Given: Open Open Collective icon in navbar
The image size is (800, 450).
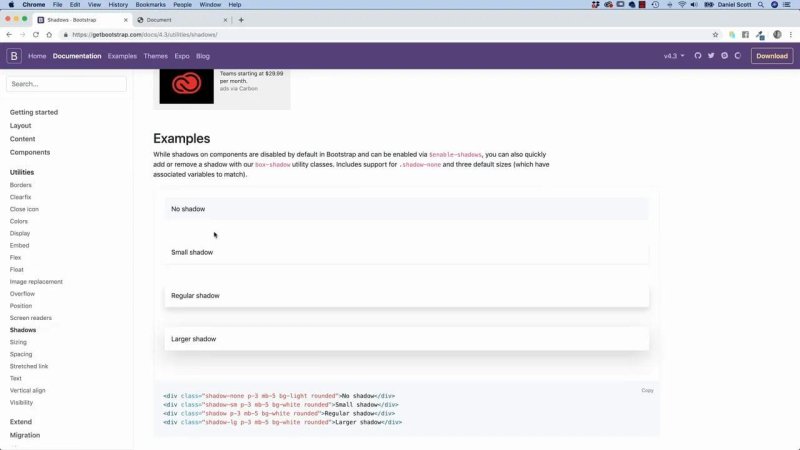Looking at the screenshot, I should click(x=738, y=56).
